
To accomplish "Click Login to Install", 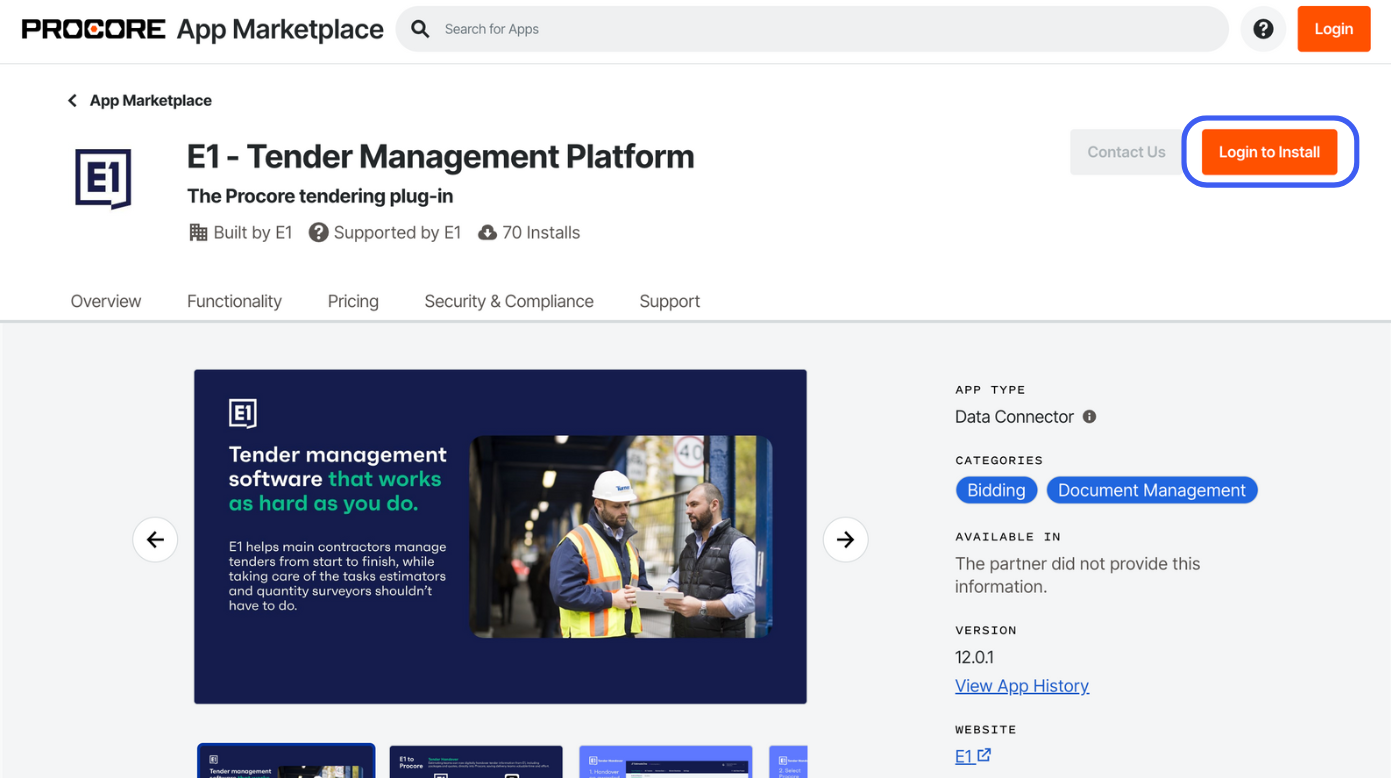I will coord(1269,152).
